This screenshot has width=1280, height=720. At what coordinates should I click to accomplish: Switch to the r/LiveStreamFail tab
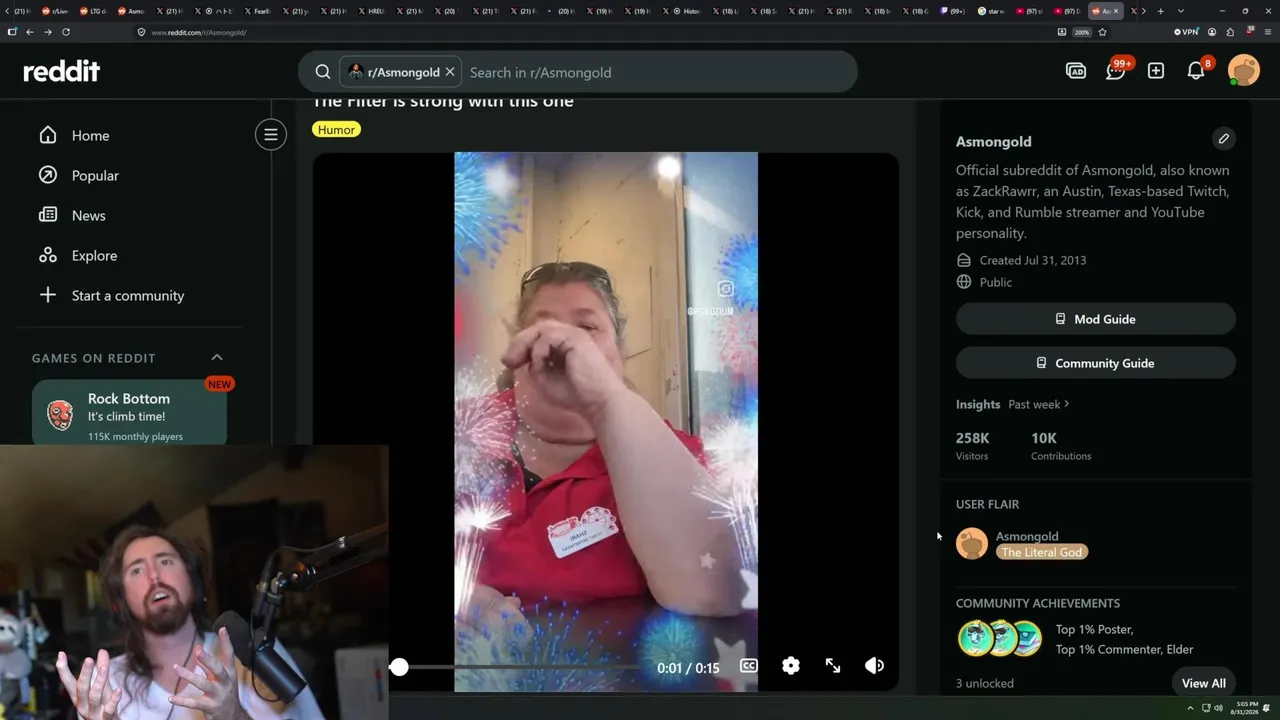(x=55, y=11)
